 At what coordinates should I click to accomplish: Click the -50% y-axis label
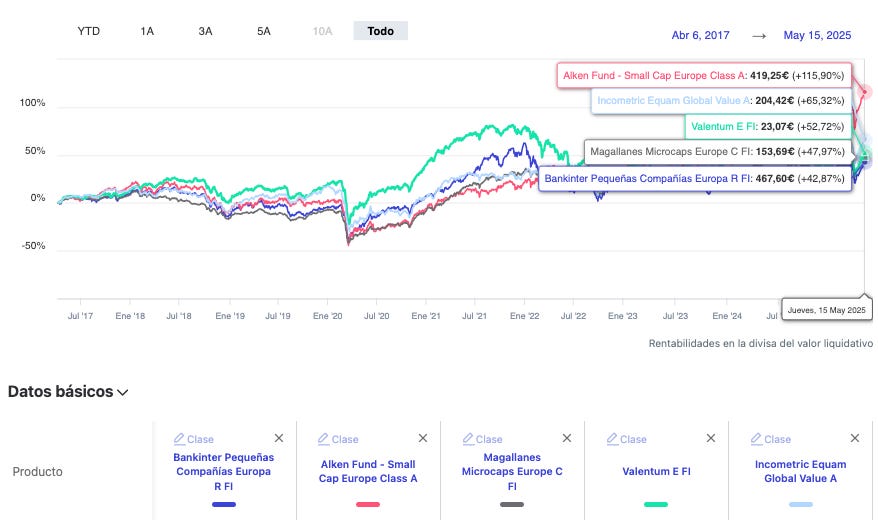pos(34,246)
